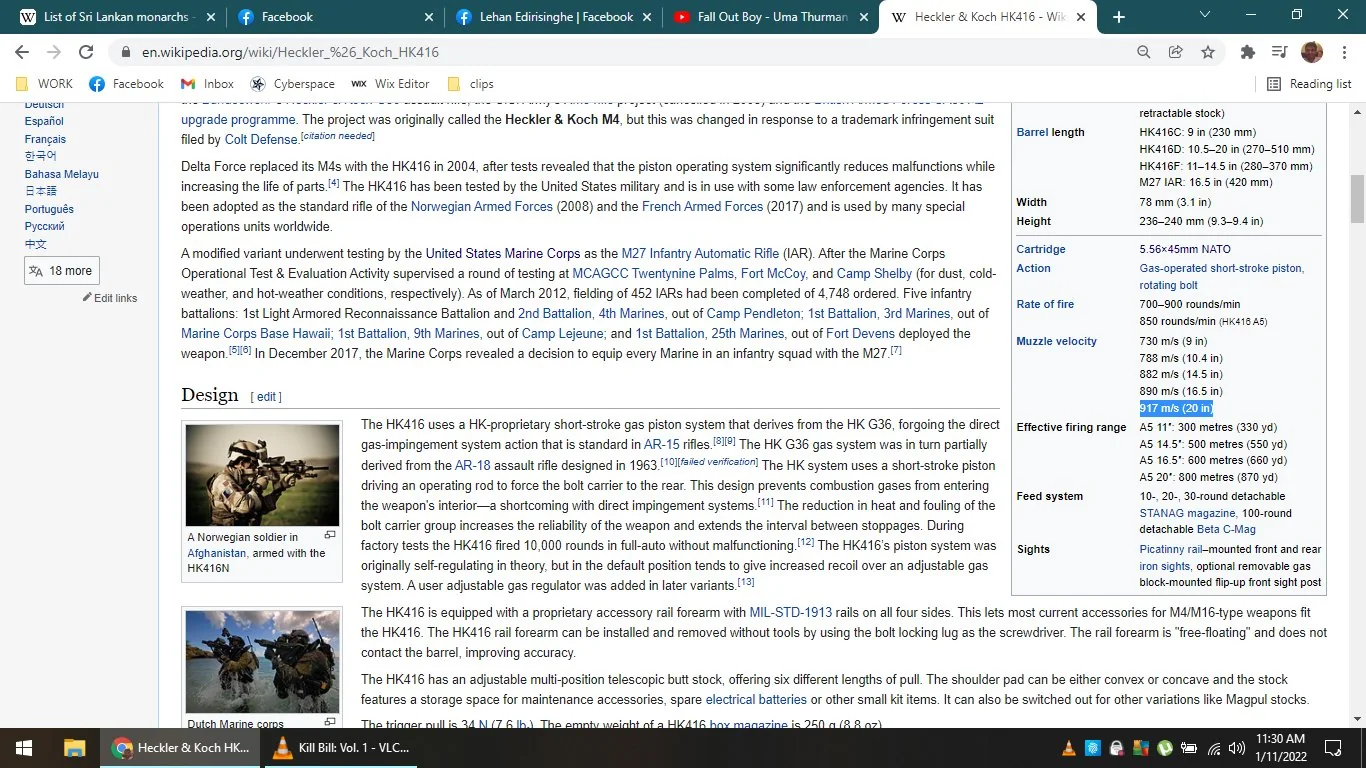
Task: Open the Wi-Fi network tray icon
Action: pyautogui.click(x=1214, y=747)
